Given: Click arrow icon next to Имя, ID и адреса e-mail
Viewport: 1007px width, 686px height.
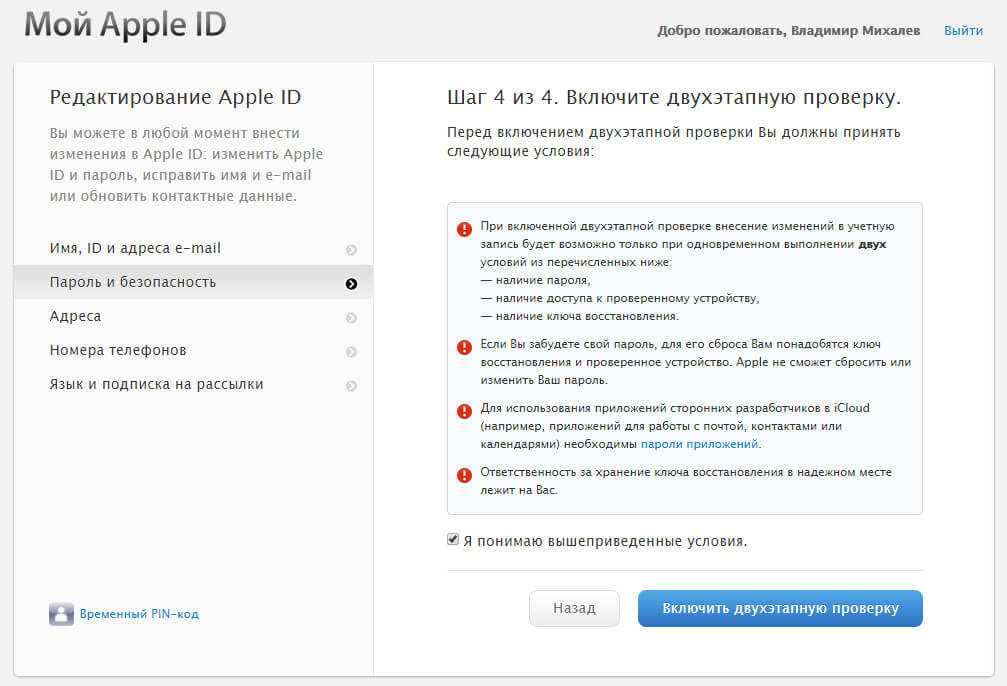Looking at the screenshot, I should [x=351, y=250].
